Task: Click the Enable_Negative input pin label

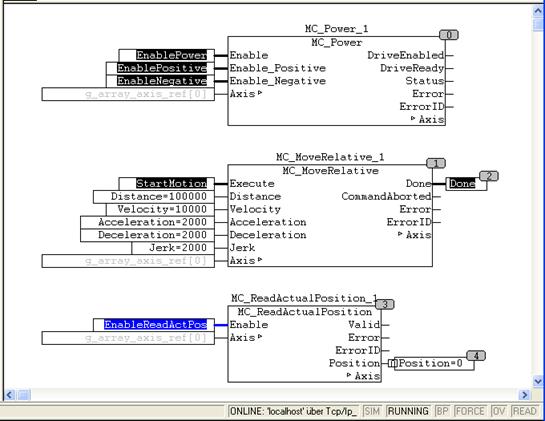Action: tap(277, 81)
